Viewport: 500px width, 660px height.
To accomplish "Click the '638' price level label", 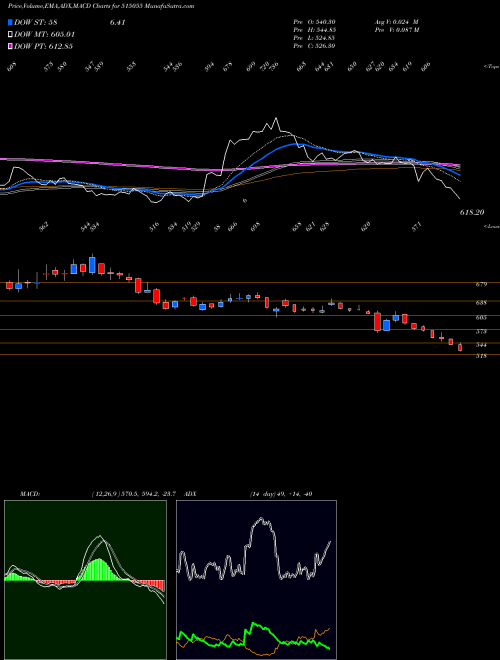I will click(x=481, y=302).
